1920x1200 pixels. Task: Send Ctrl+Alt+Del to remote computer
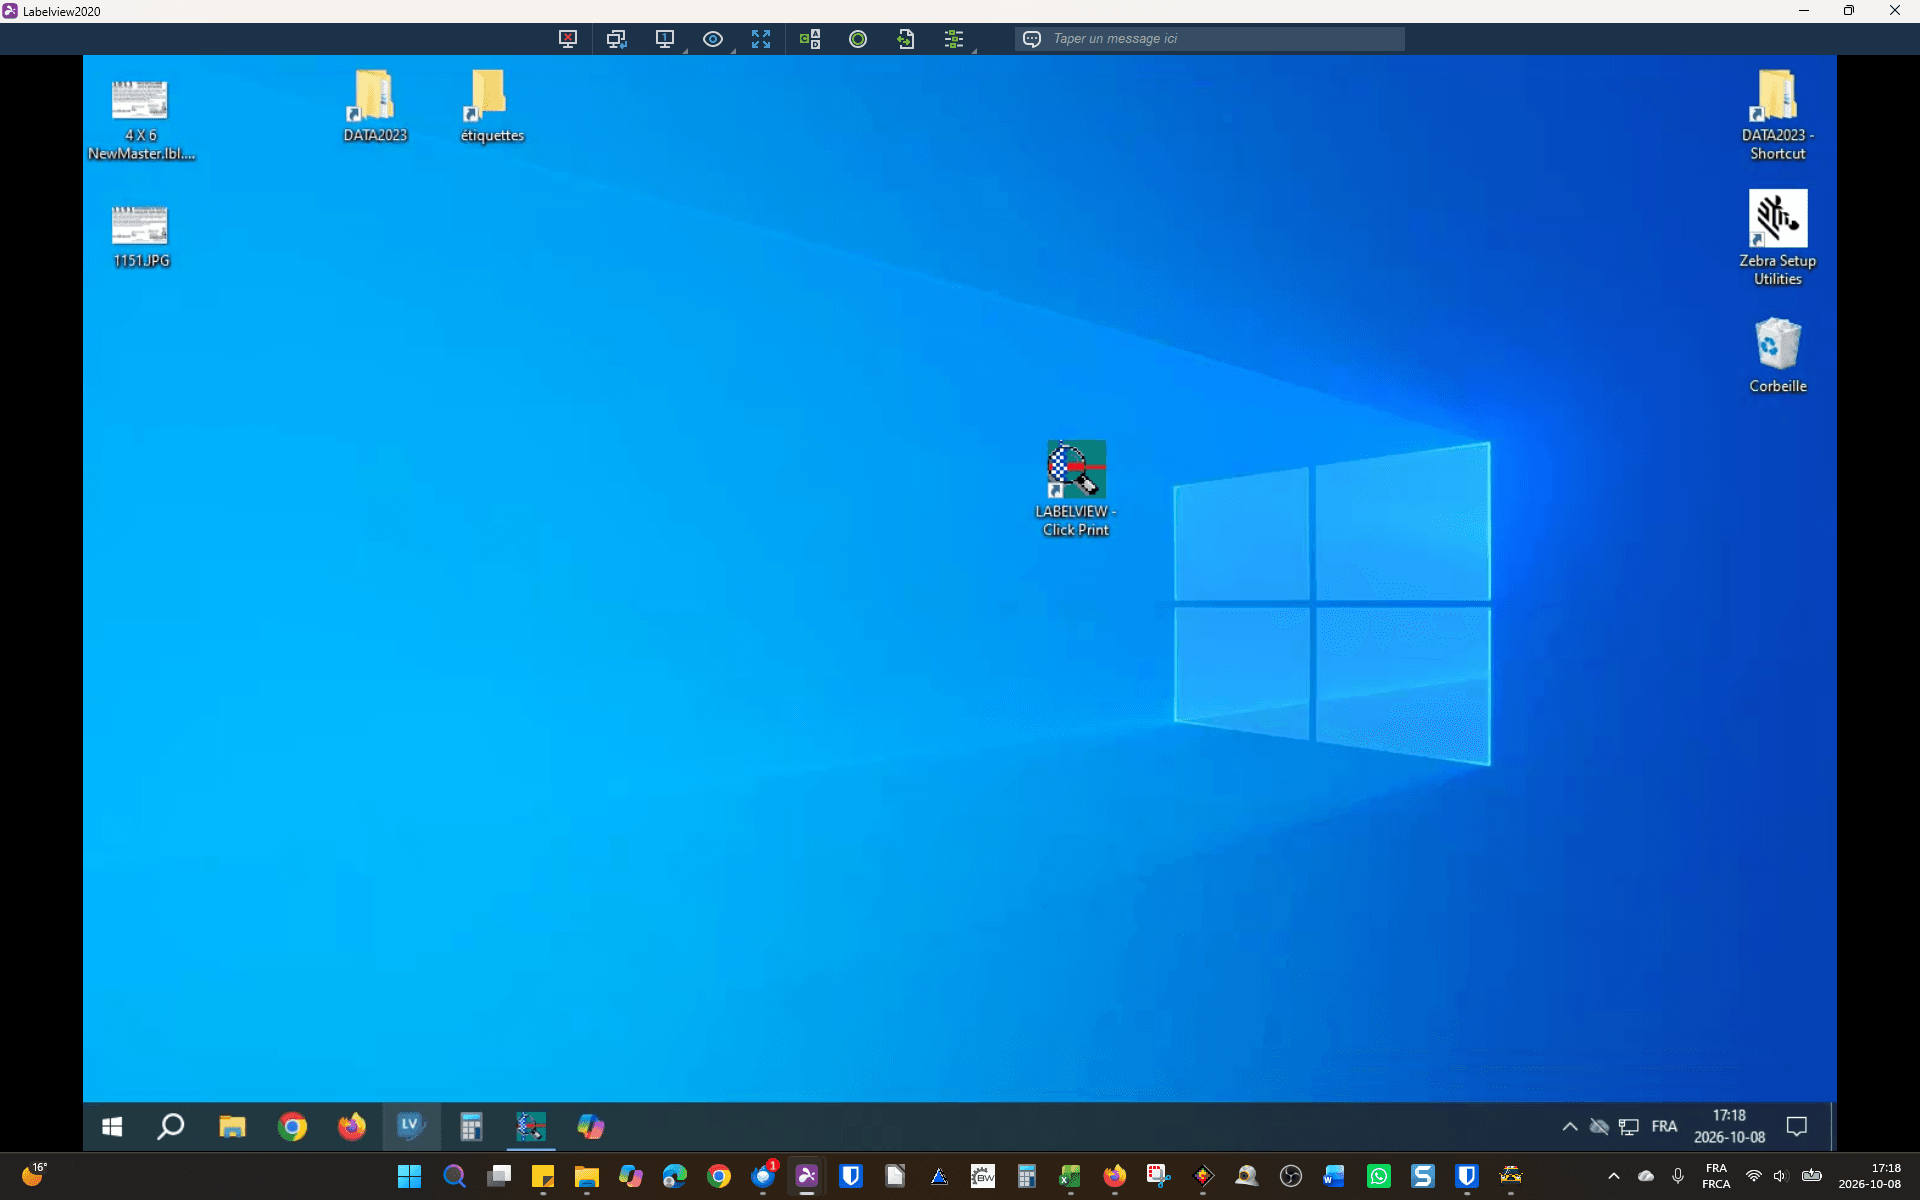[x=809, y=39]
